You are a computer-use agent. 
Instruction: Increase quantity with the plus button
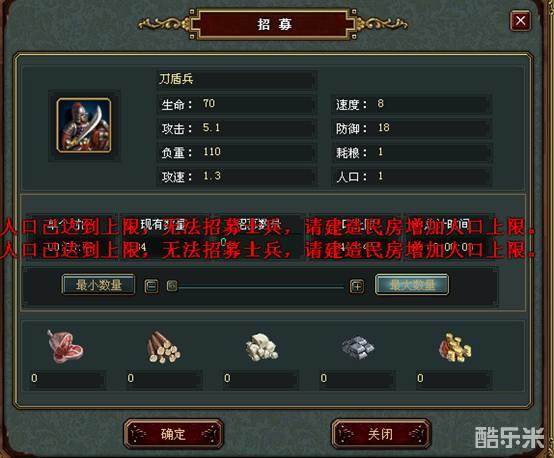357,286
